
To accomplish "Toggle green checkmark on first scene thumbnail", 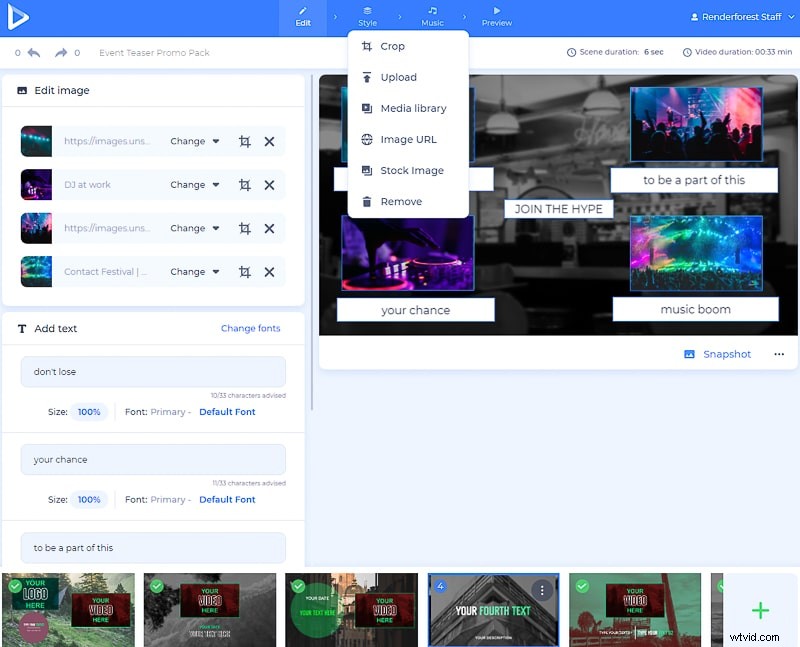I will (15, 586).
